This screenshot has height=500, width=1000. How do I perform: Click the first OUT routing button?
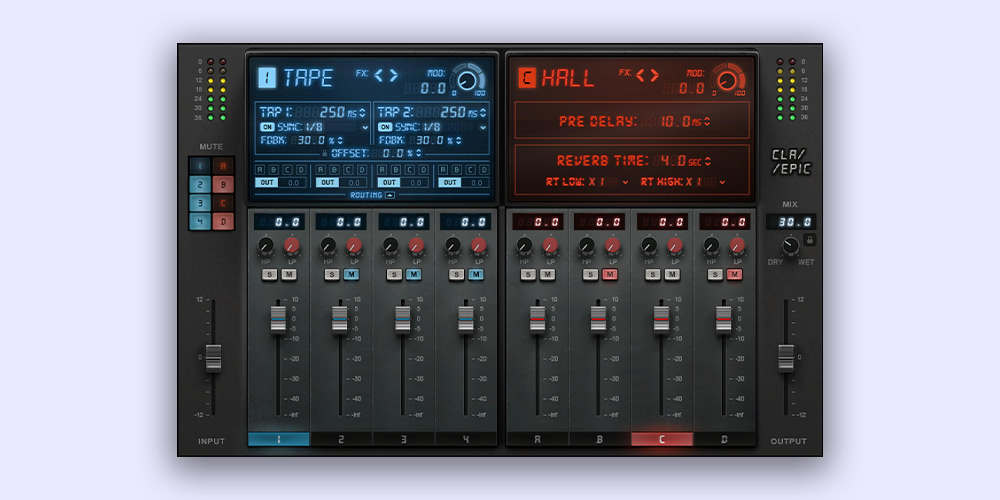point(266,182)
